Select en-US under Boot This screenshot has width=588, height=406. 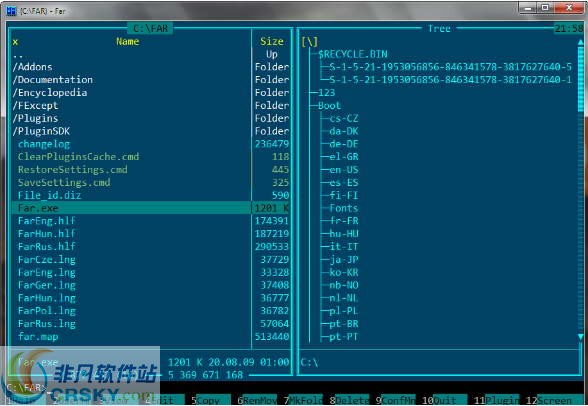(x=344, y=169)
